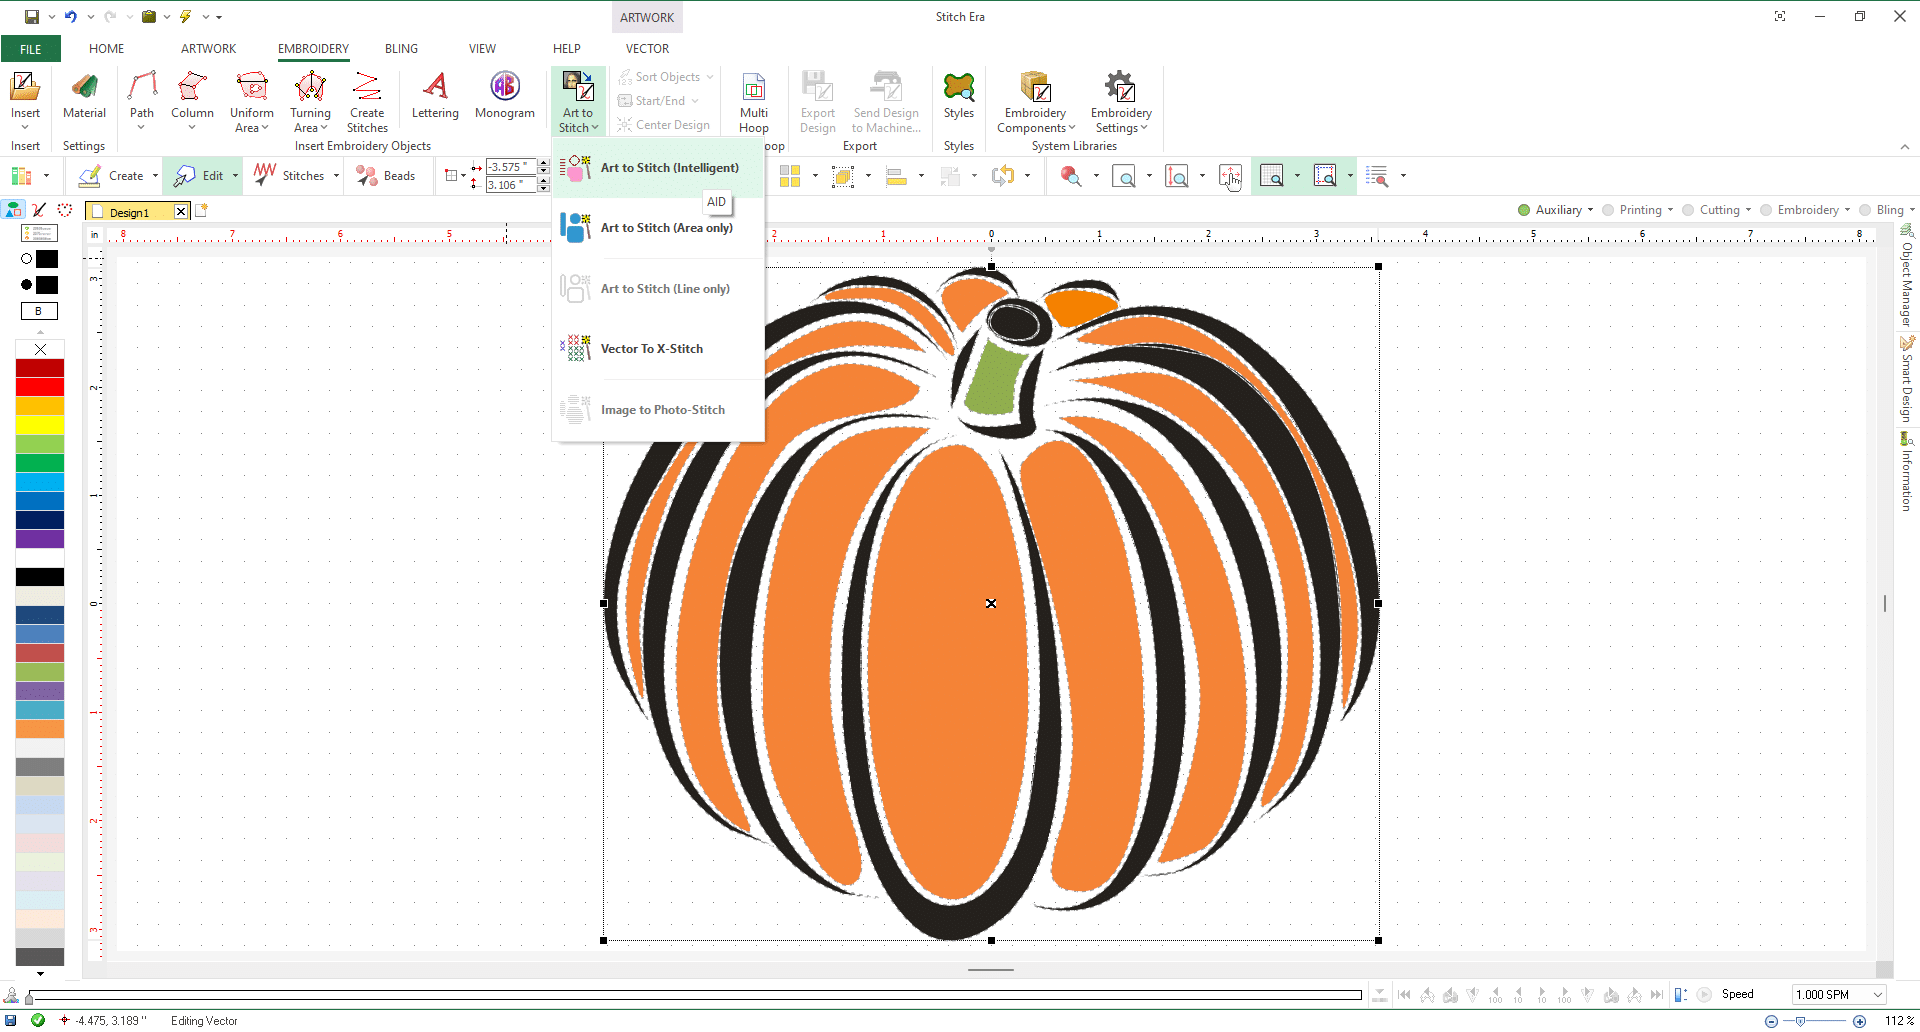This screenshot has height=1032, width=1920.
Task: Choose Vector To X-Stitch
Action: tap(652, 348)
